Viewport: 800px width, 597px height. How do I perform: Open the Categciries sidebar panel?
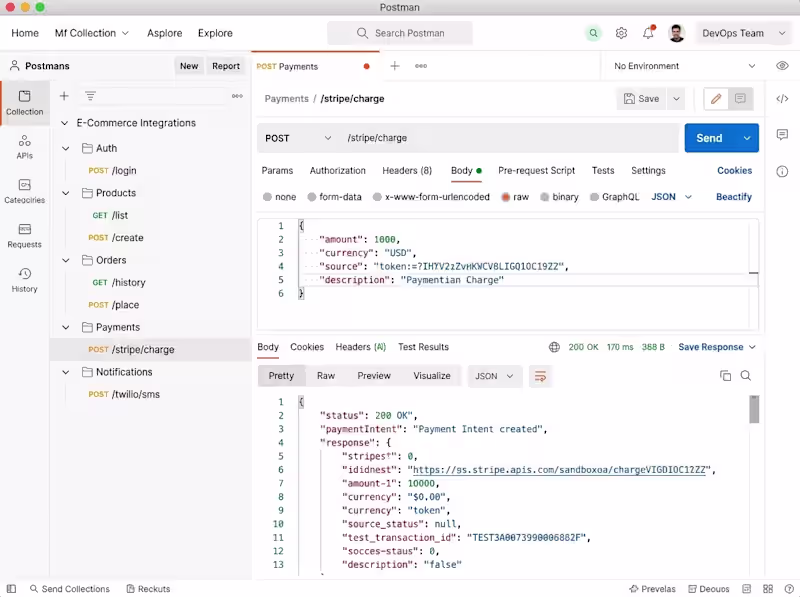24,191
